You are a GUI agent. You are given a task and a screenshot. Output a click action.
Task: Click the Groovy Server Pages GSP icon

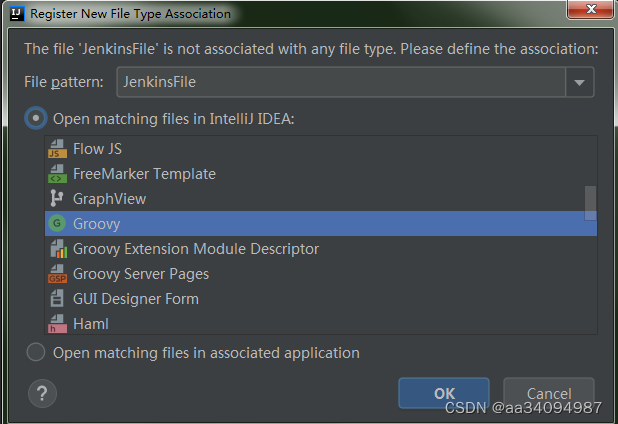coord(57,274)
